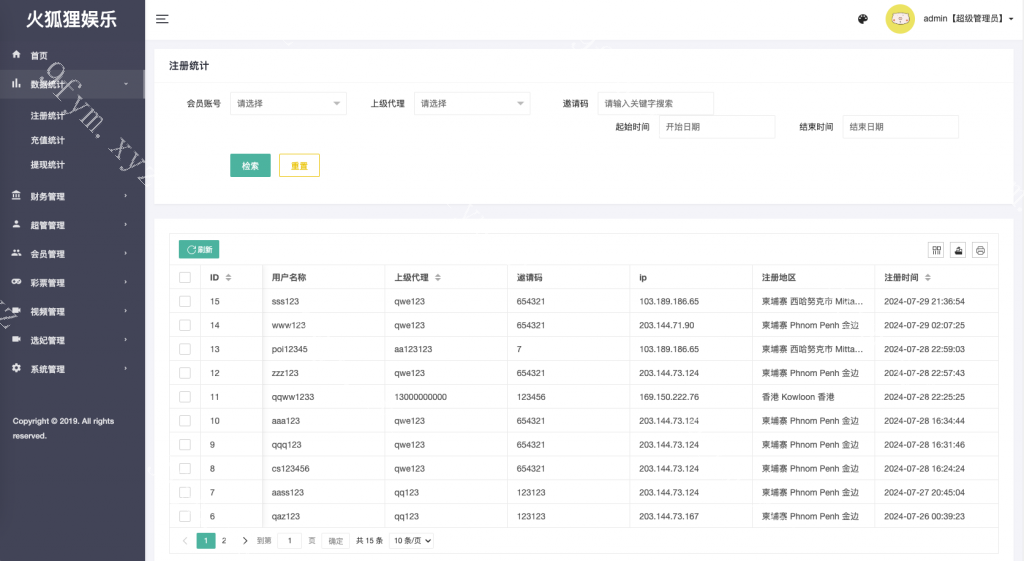Image resolution: width=1024 pixels, height=561 pixels.
Task: Expand the 超管管理 menu arrow
Action: (x=126, y=225)
